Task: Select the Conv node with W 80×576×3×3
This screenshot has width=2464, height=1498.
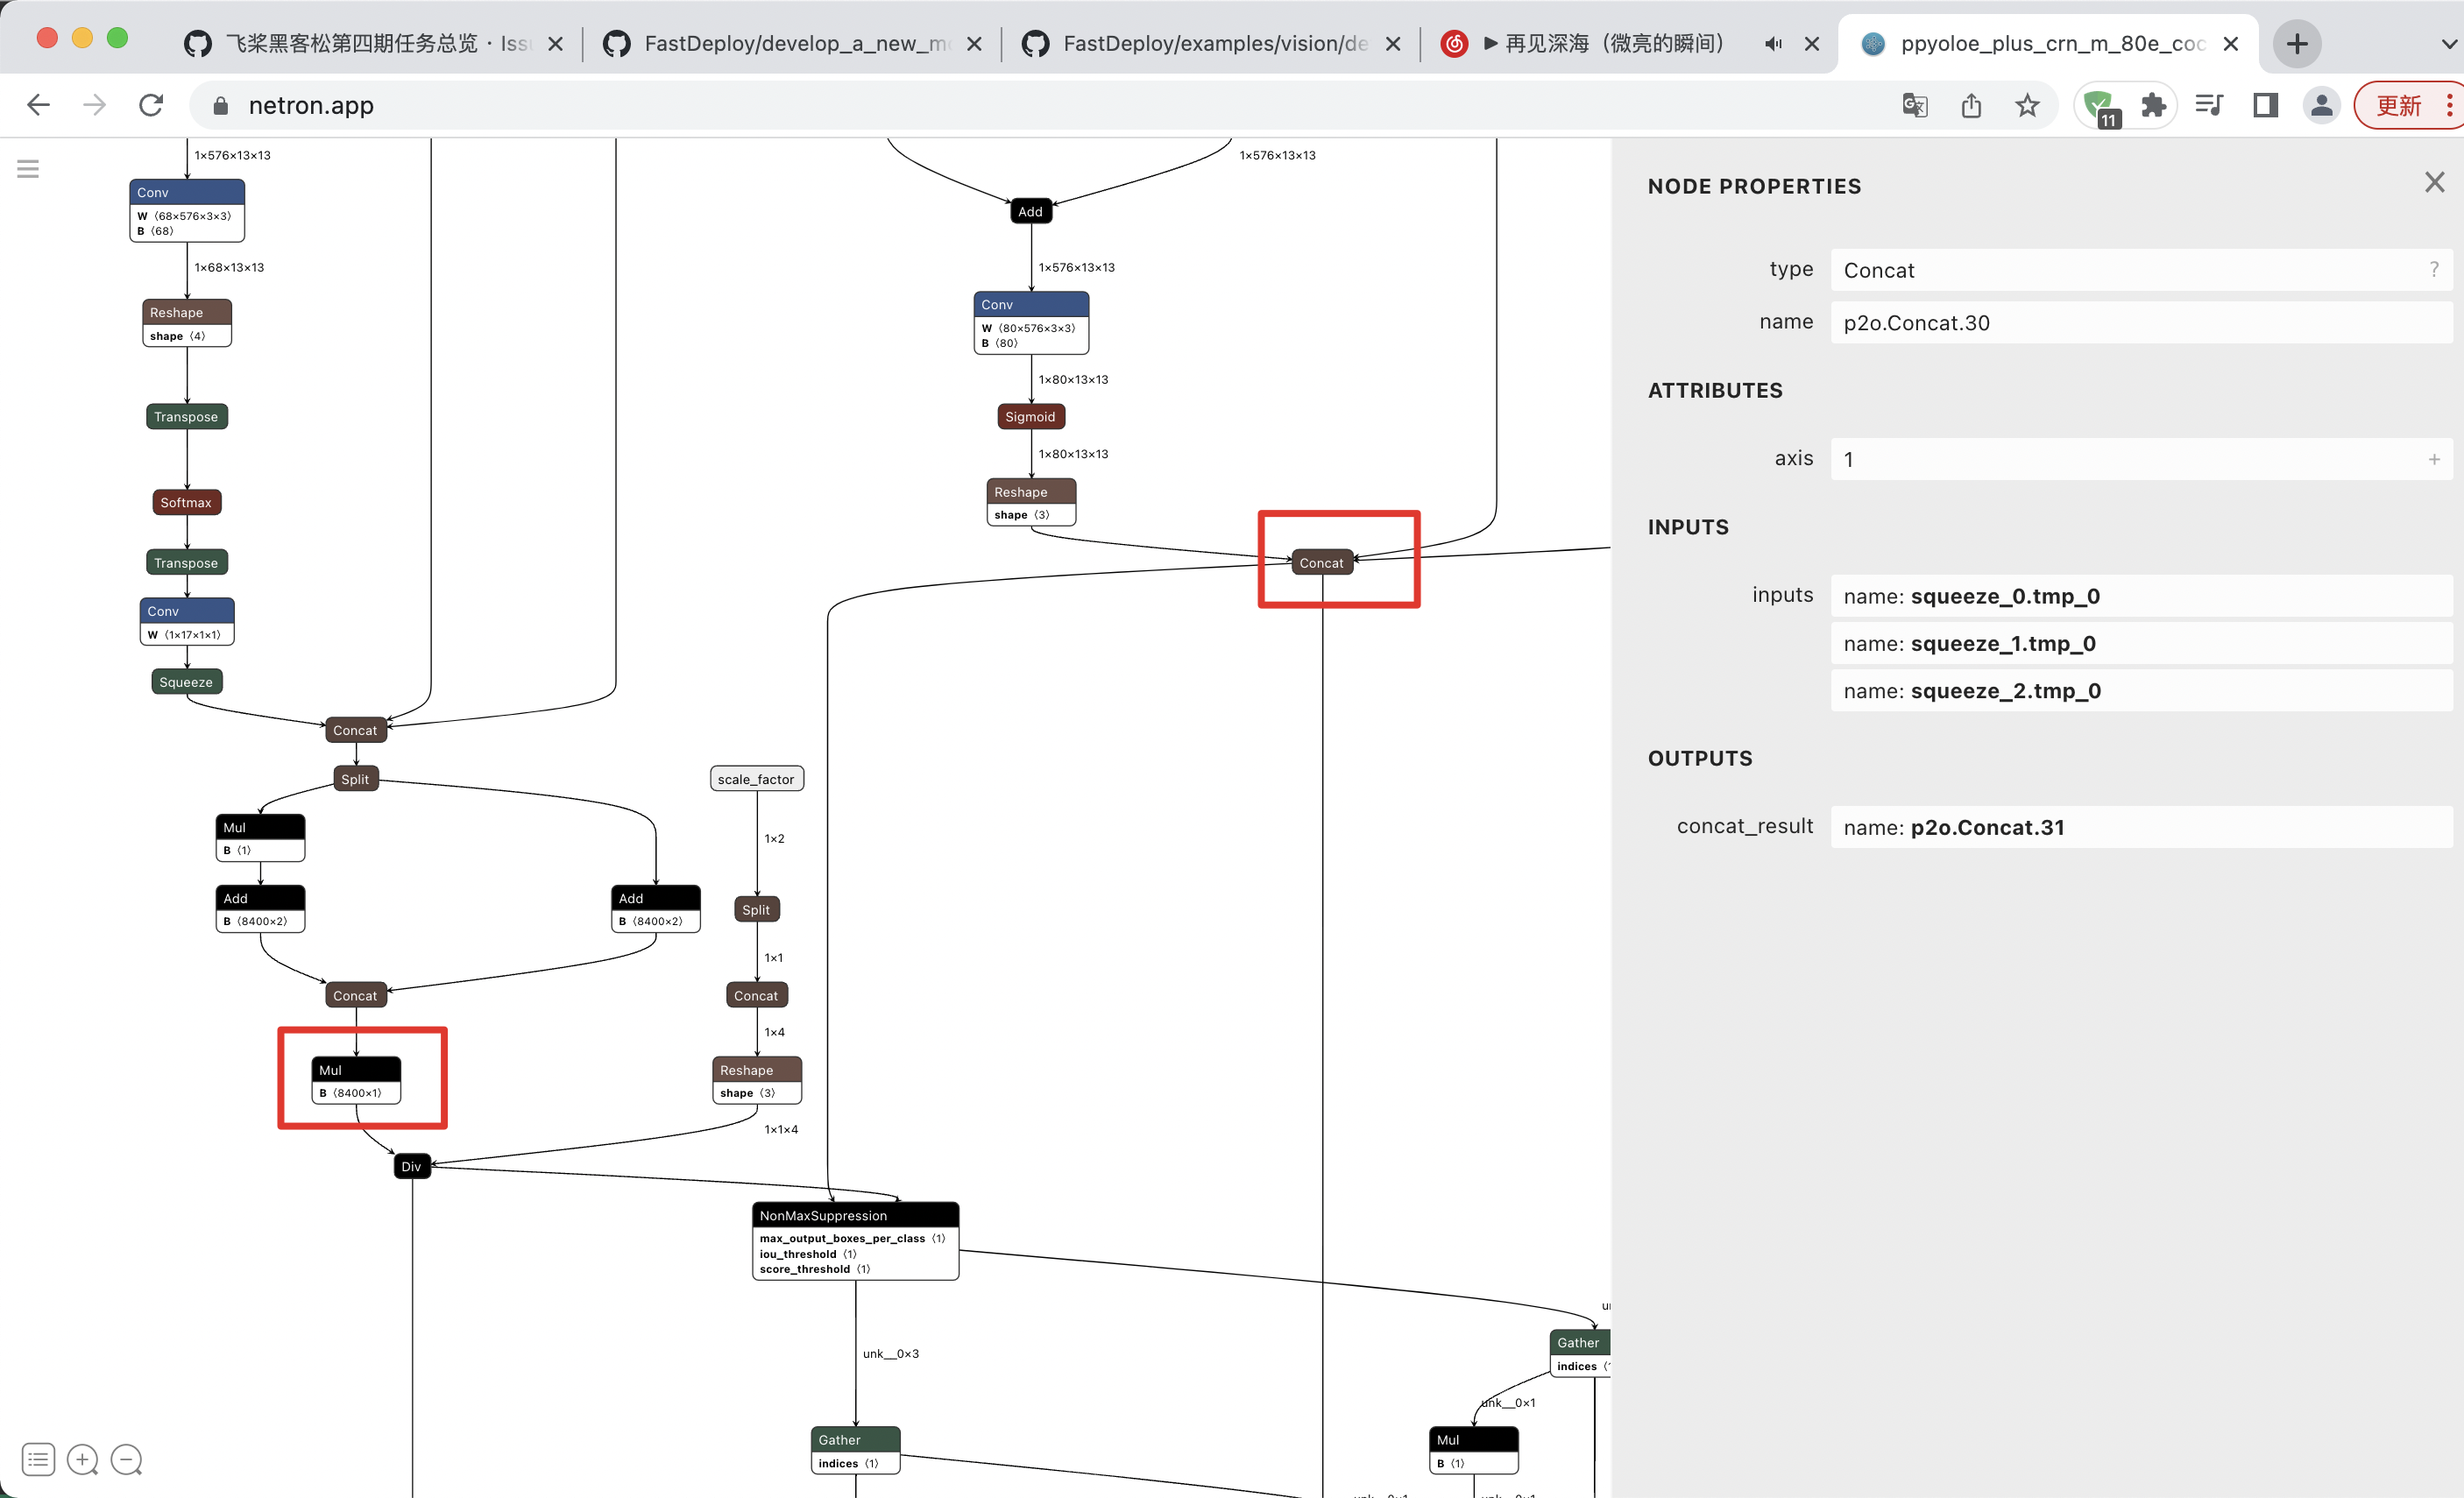Action: (1031, 322)
